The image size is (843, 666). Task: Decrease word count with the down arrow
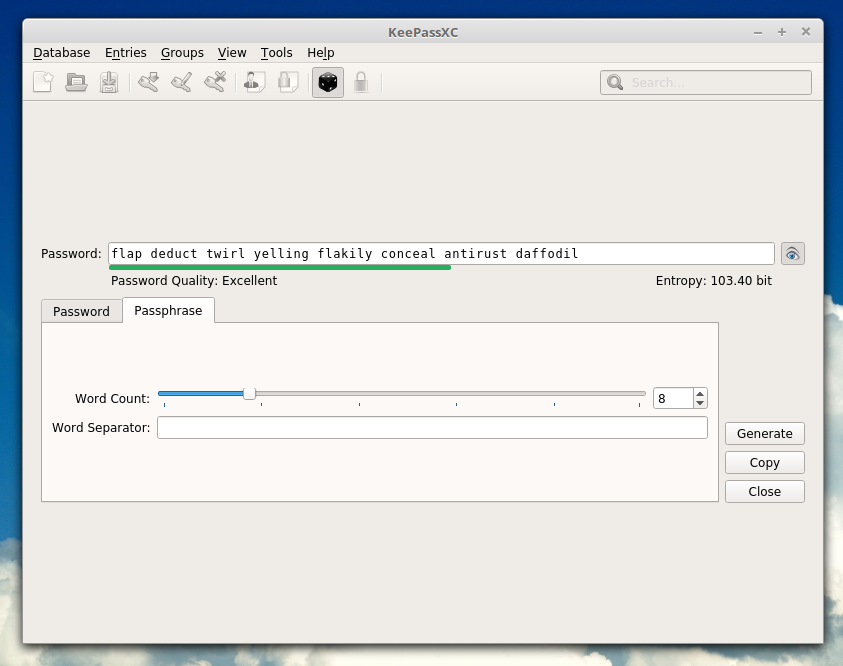click(700, 403)
